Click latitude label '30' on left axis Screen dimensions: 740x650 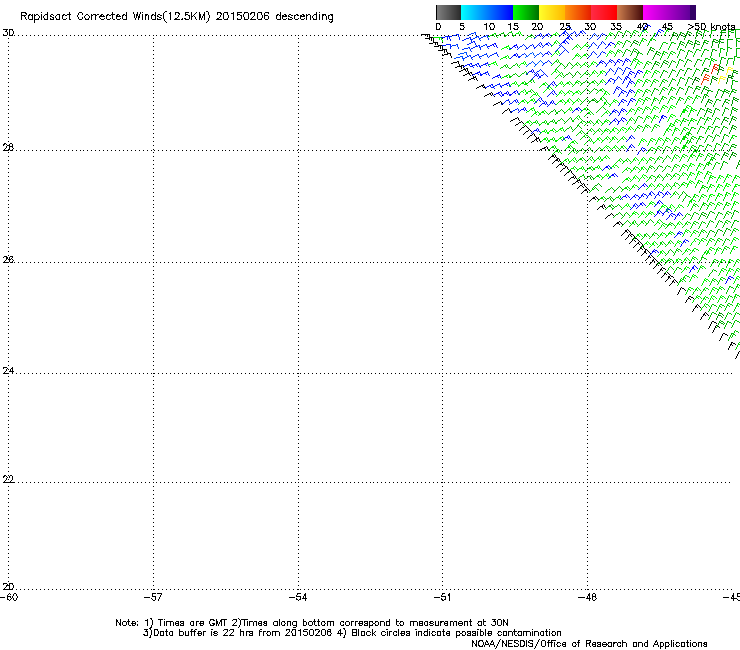click(8, 33)
